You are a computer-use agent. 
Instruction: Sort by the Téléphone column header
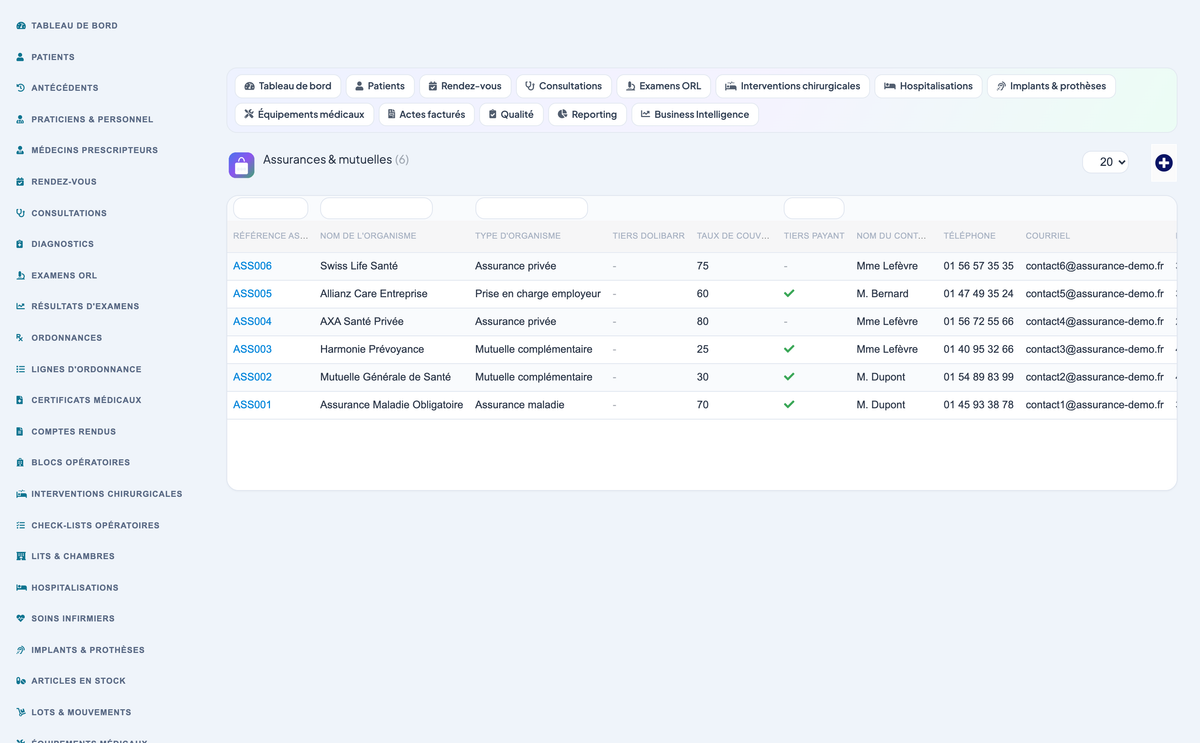click(969, 236)
